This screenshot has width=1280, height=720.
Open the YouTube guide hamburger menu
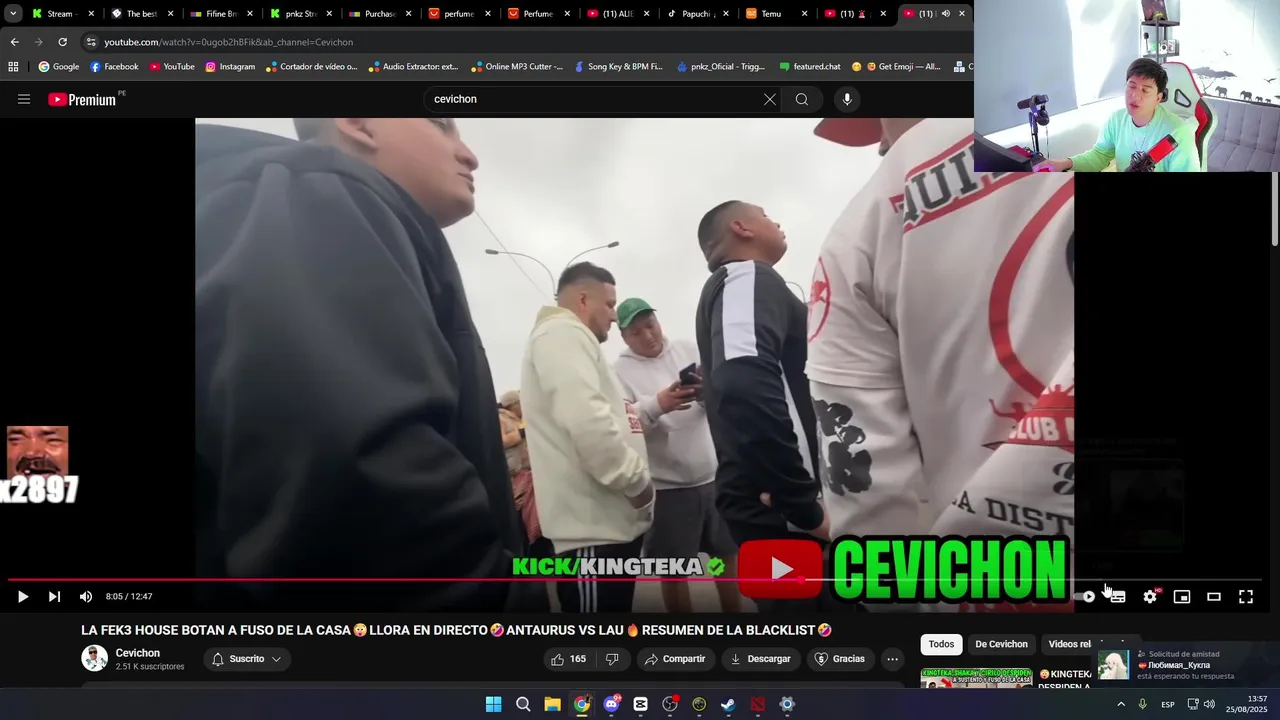pyautogui.click(x=24, y=99)
